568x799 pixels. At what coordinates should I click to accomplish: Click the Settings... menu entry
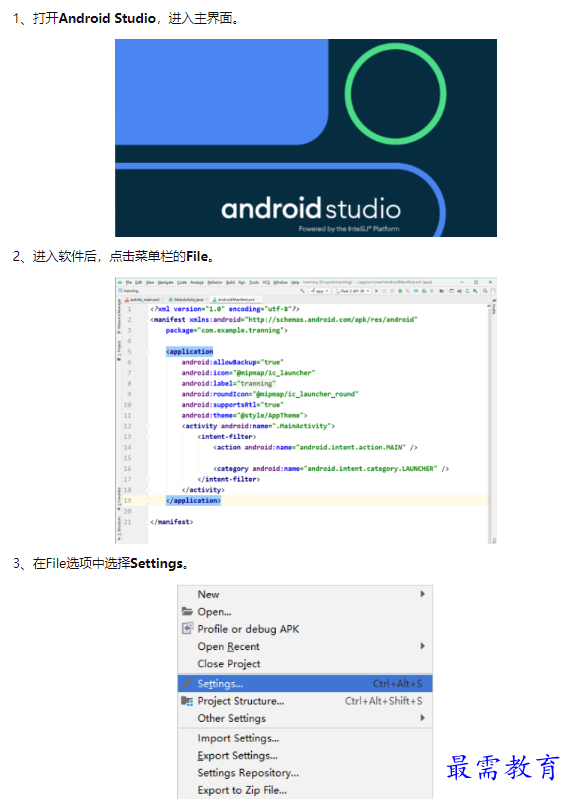point(305,683)
